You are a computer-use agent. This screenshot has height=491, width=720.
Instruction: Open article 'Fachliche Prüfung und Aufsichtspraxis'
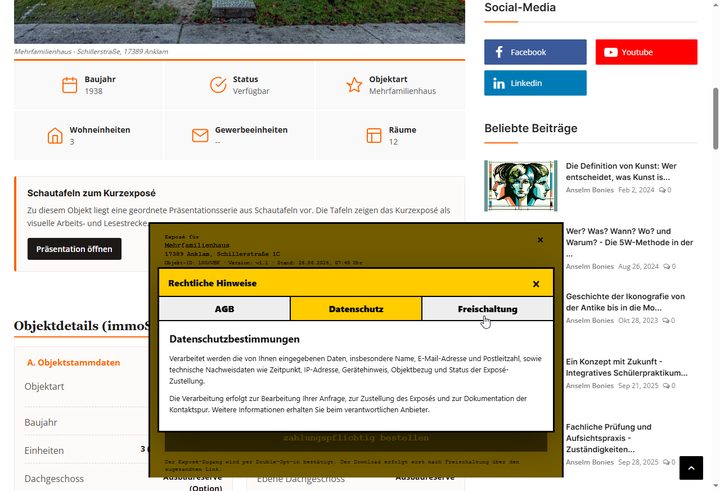pyautogui.click(x=608, y=438)
